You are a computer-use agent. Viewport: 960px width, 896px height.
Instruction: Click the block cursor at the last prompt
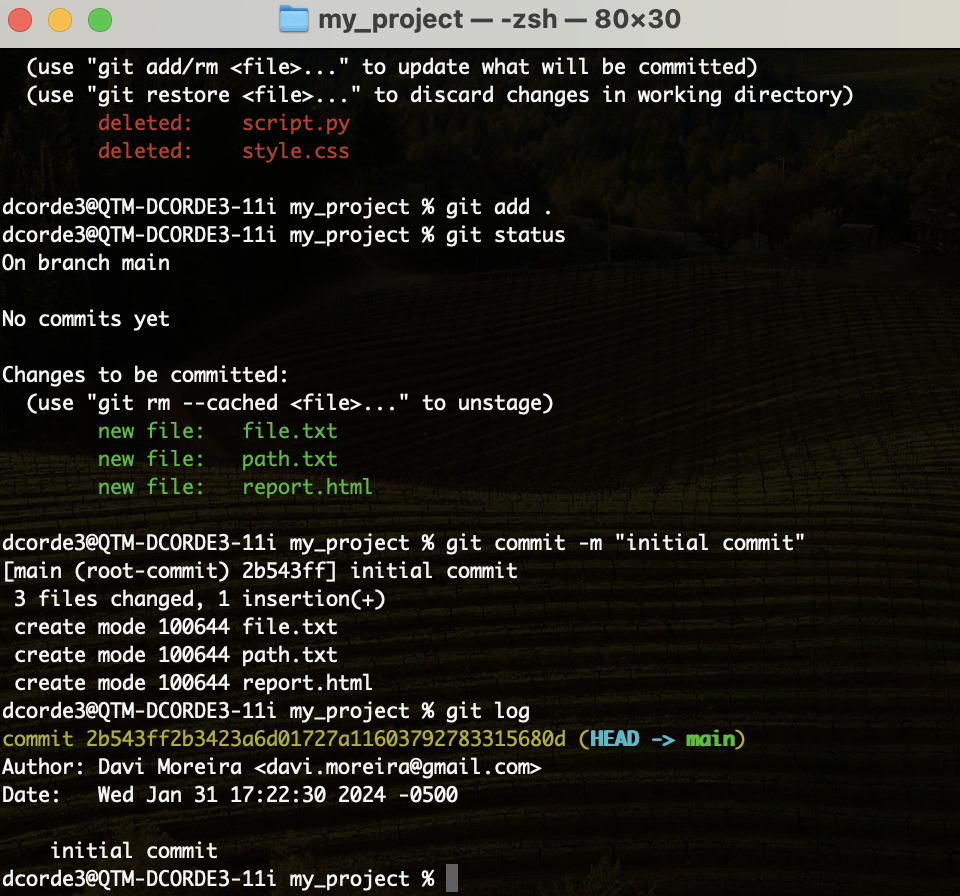pyautogui.click(x=452, y=878)
